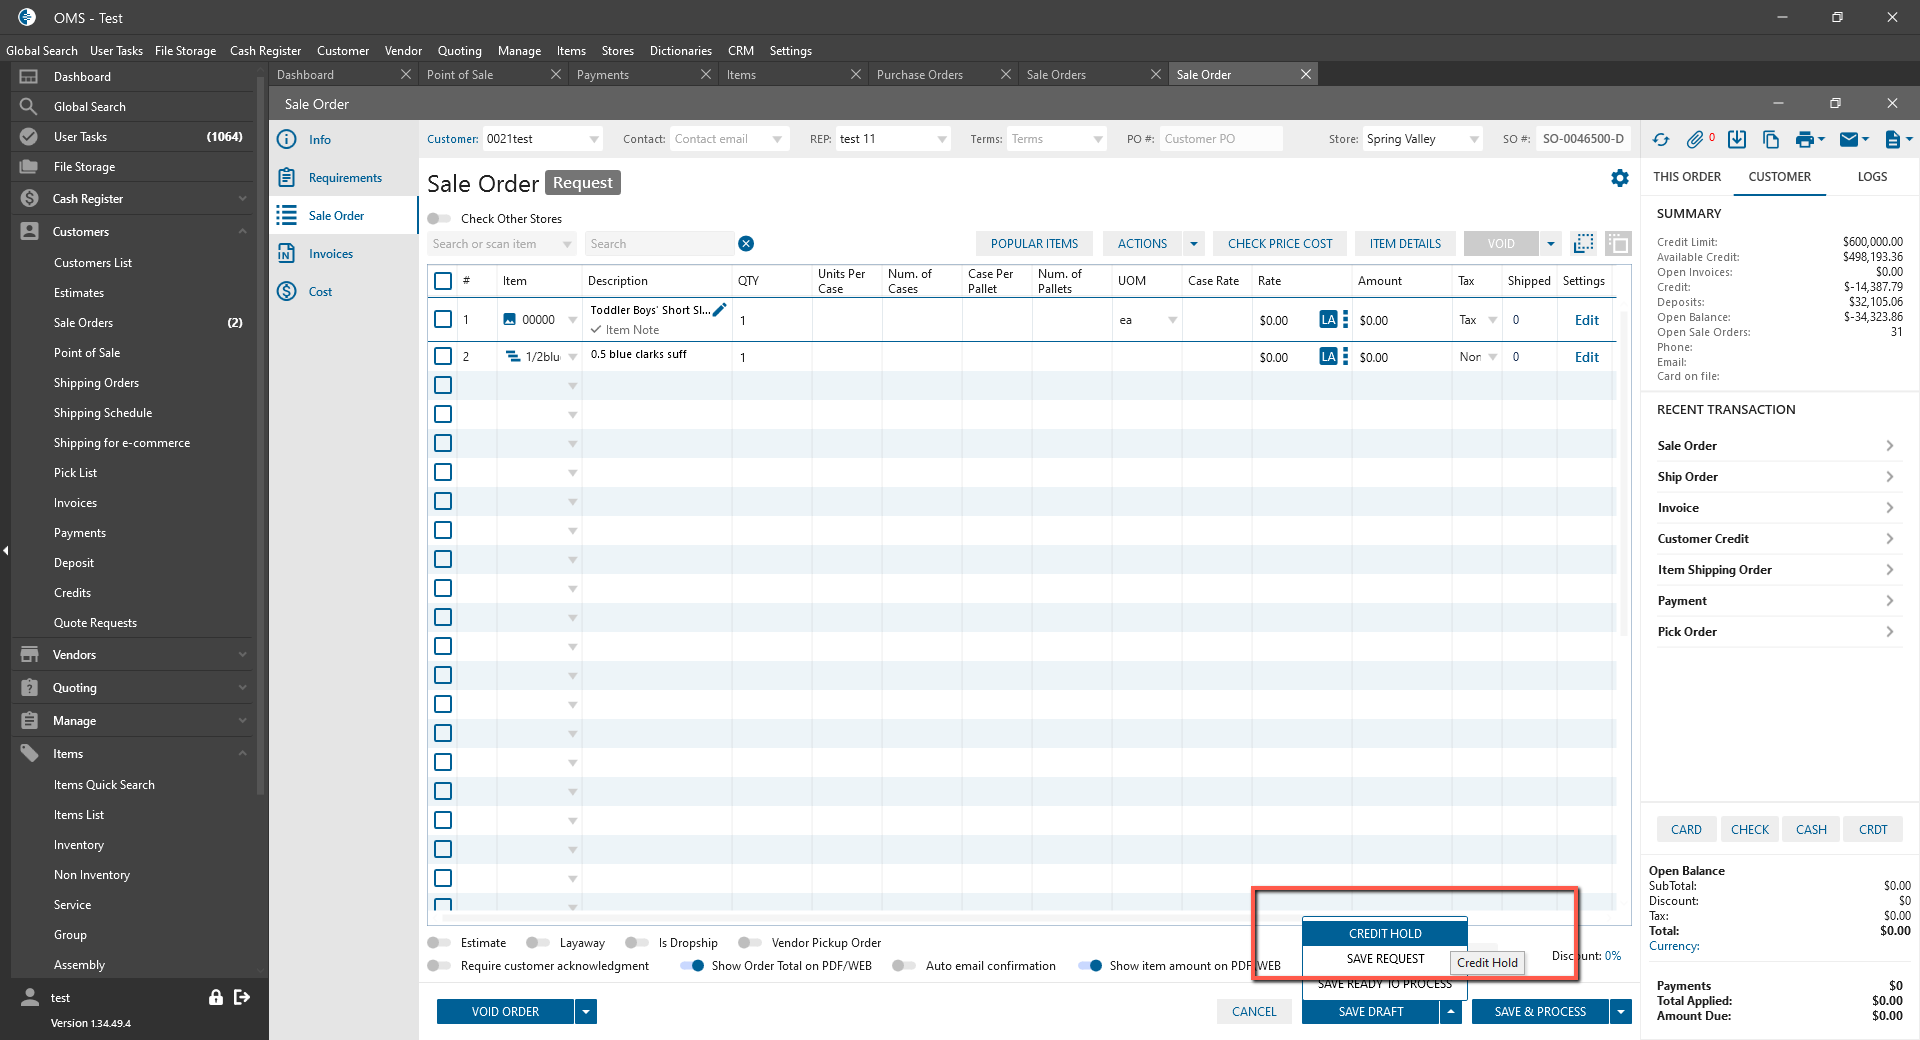Click the copy order icon
The height and width of the screenshot is (1040, 1920).
pyautogui.click(x=1770, y=140)
